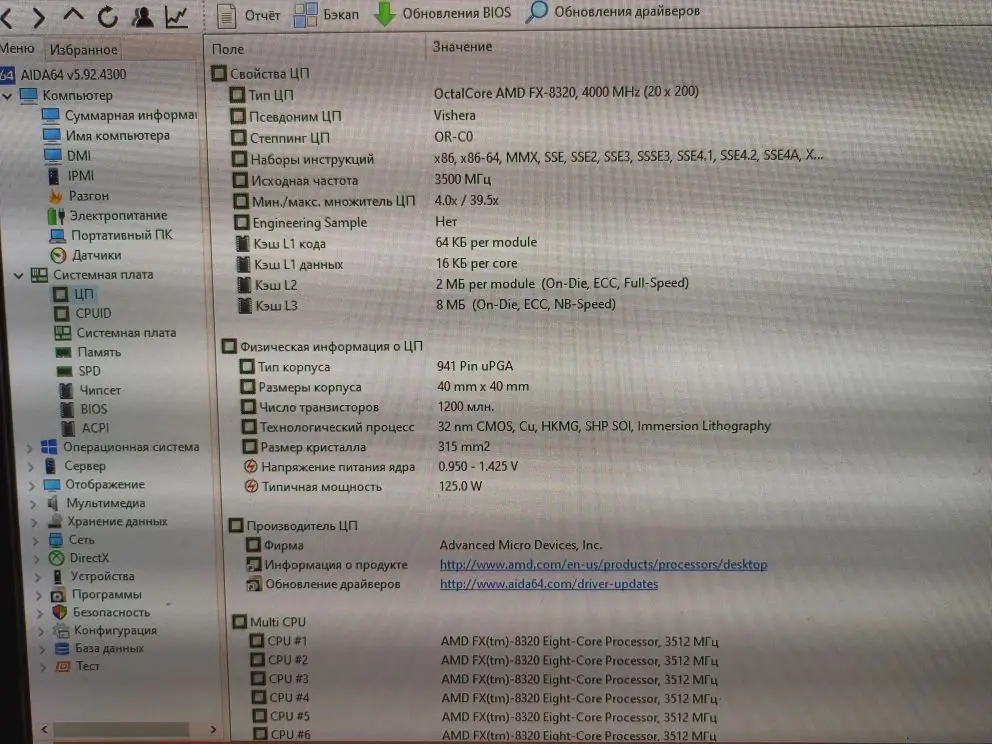This screenshot has height=744, width=992.
Task: Expand the Операционная система node
Action: coord(29,448)
